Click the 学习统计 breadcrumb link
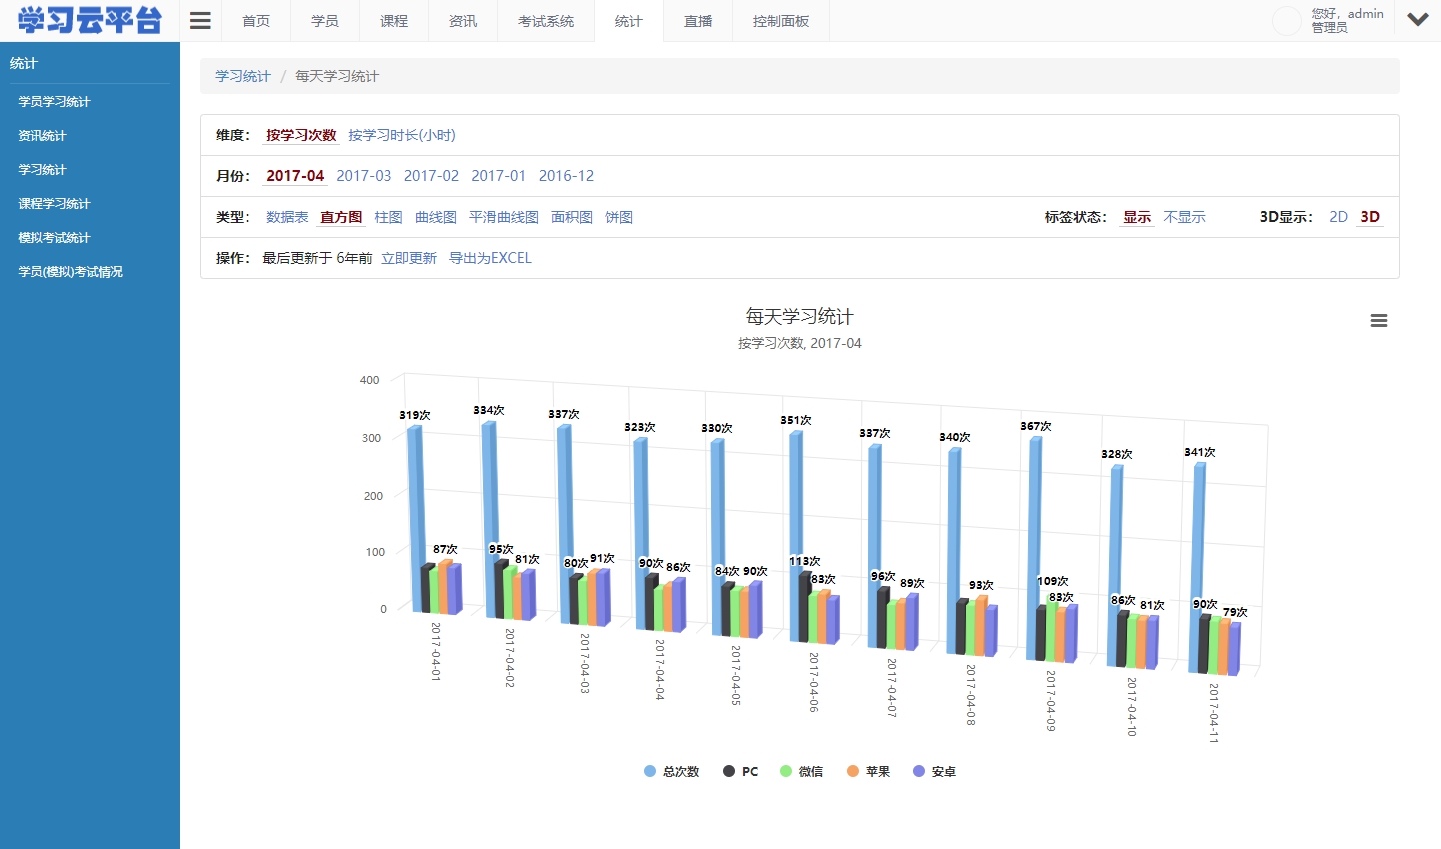 point(241,75)
